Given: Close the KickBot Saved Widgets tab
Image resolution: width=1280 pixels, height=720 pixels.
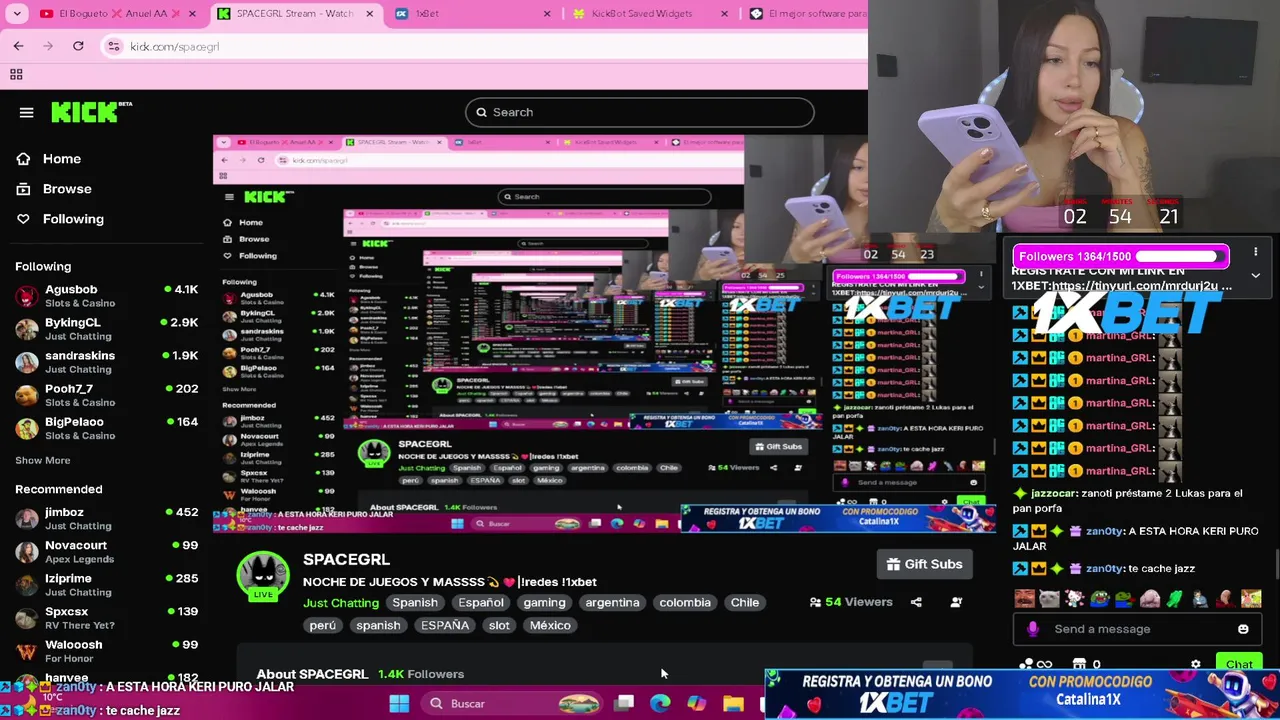Looking at the screenshot, I should [726, 14].
